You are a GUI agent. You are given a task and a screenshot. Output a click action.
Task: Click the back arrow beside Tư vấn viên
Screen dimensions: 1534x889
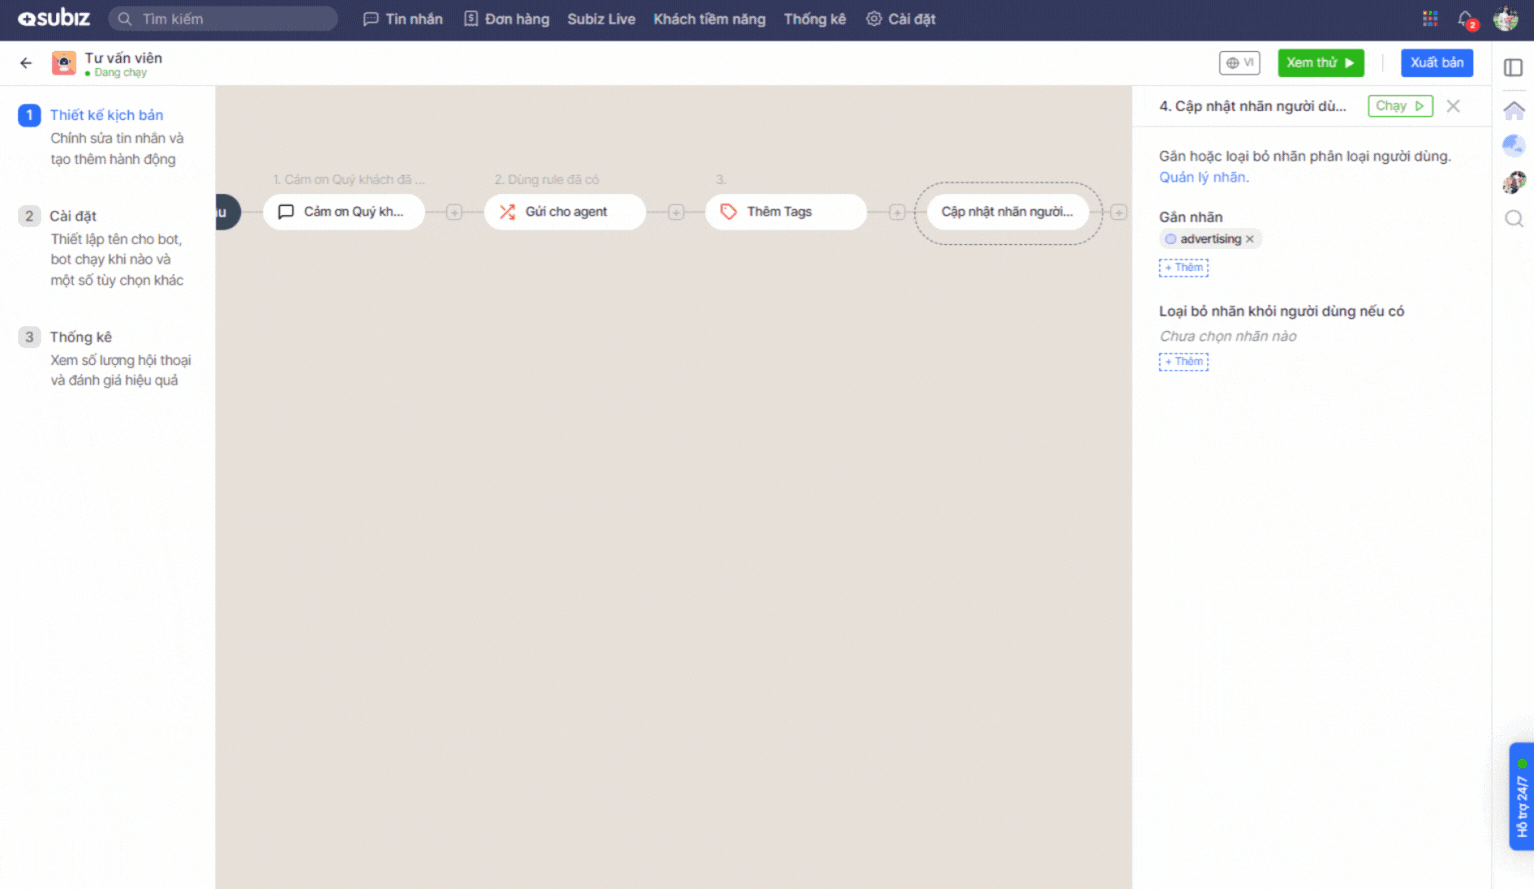coord(26,63)
